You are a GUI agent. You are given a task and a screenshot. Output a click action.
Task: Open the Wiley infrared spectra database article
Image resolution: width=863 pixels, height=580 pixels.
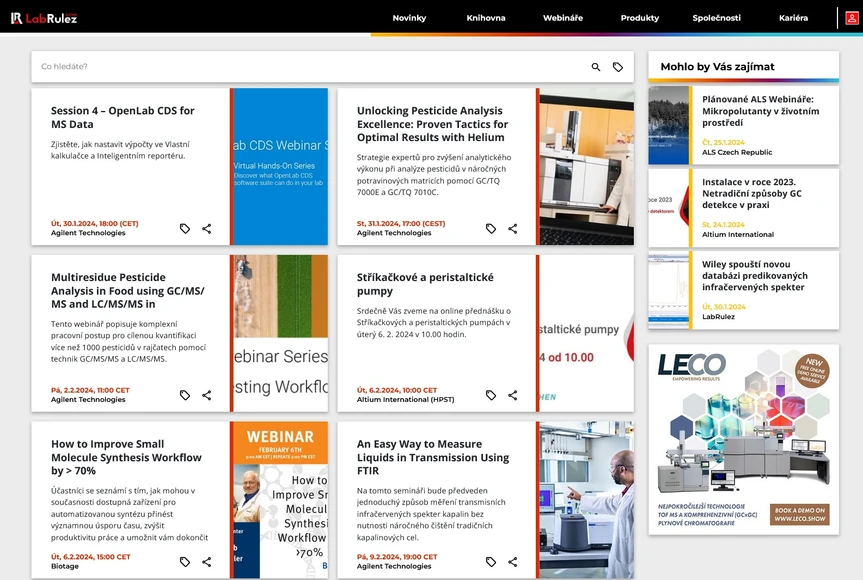[755, 278]
